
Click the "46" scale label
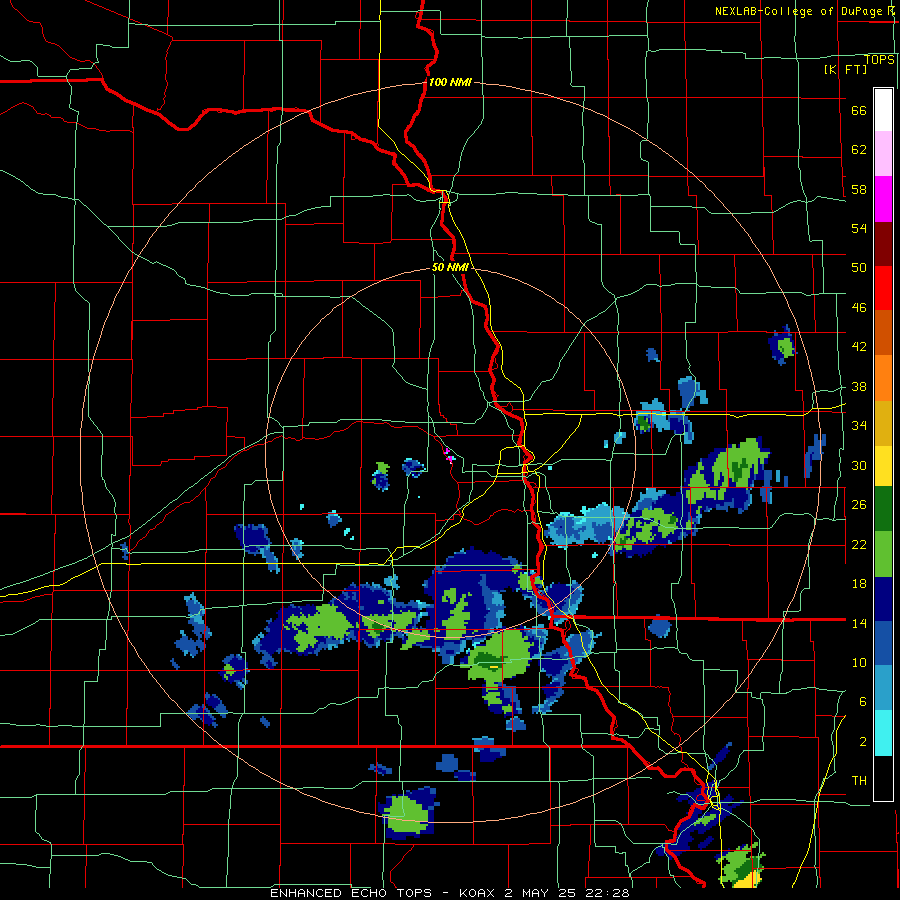pos(859,308)
